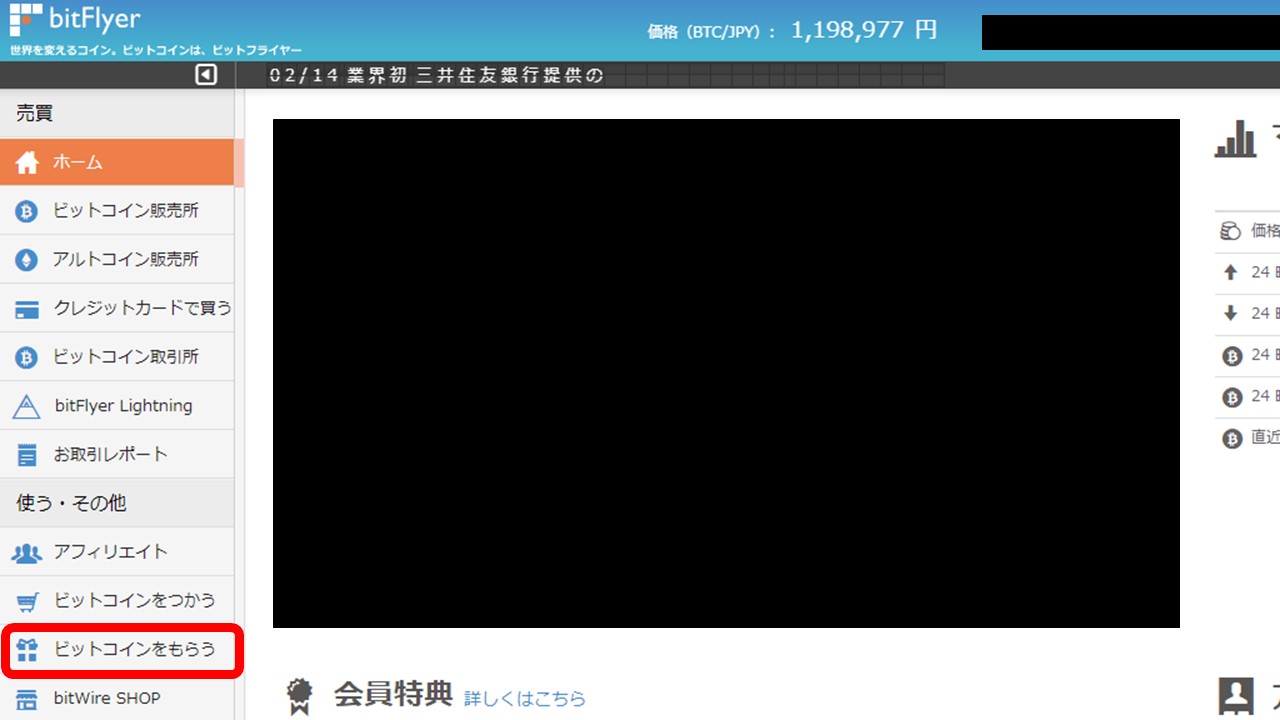The width and height of the screenshot is (1280, 720).
Task: Select the アフィリエイト people icon
Action: (27, 551)
